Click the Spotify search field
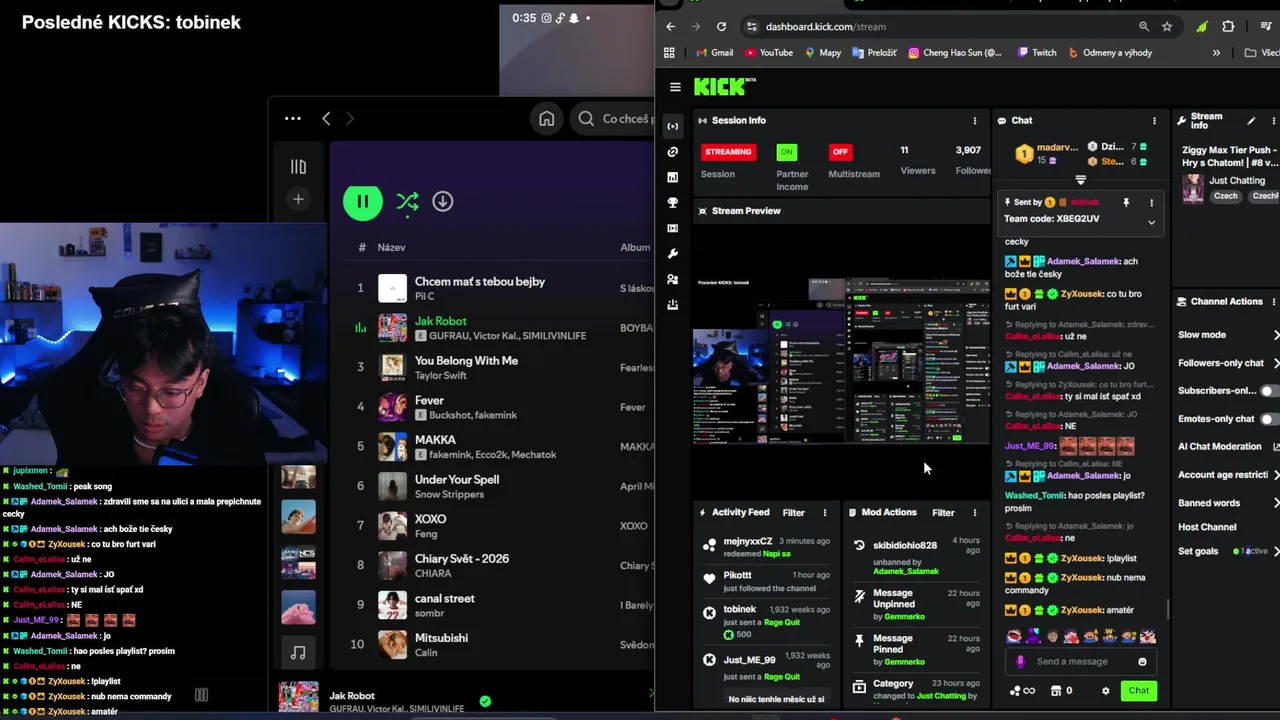The height and width of the screenshot is (720, 1280). click(612, 119)
